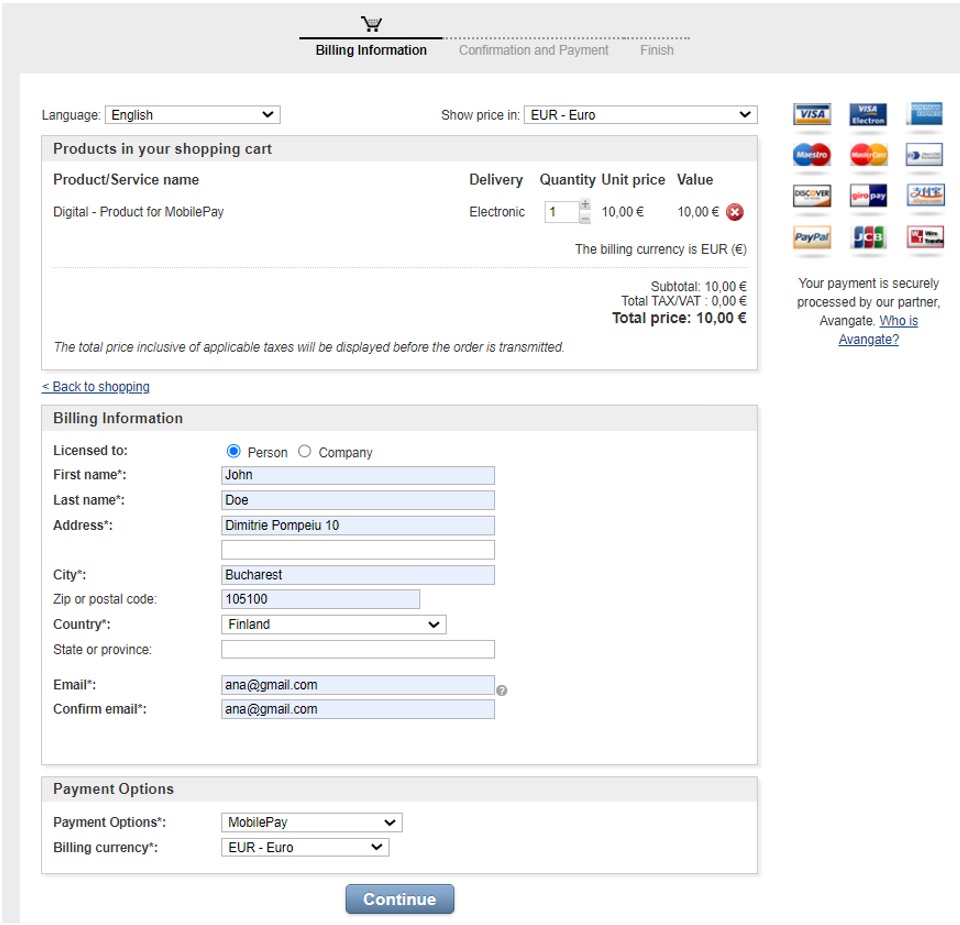The width and height of the screenshot is (960, 925).
Task: Click the JCB payment icon
Action: coord(867,237)
